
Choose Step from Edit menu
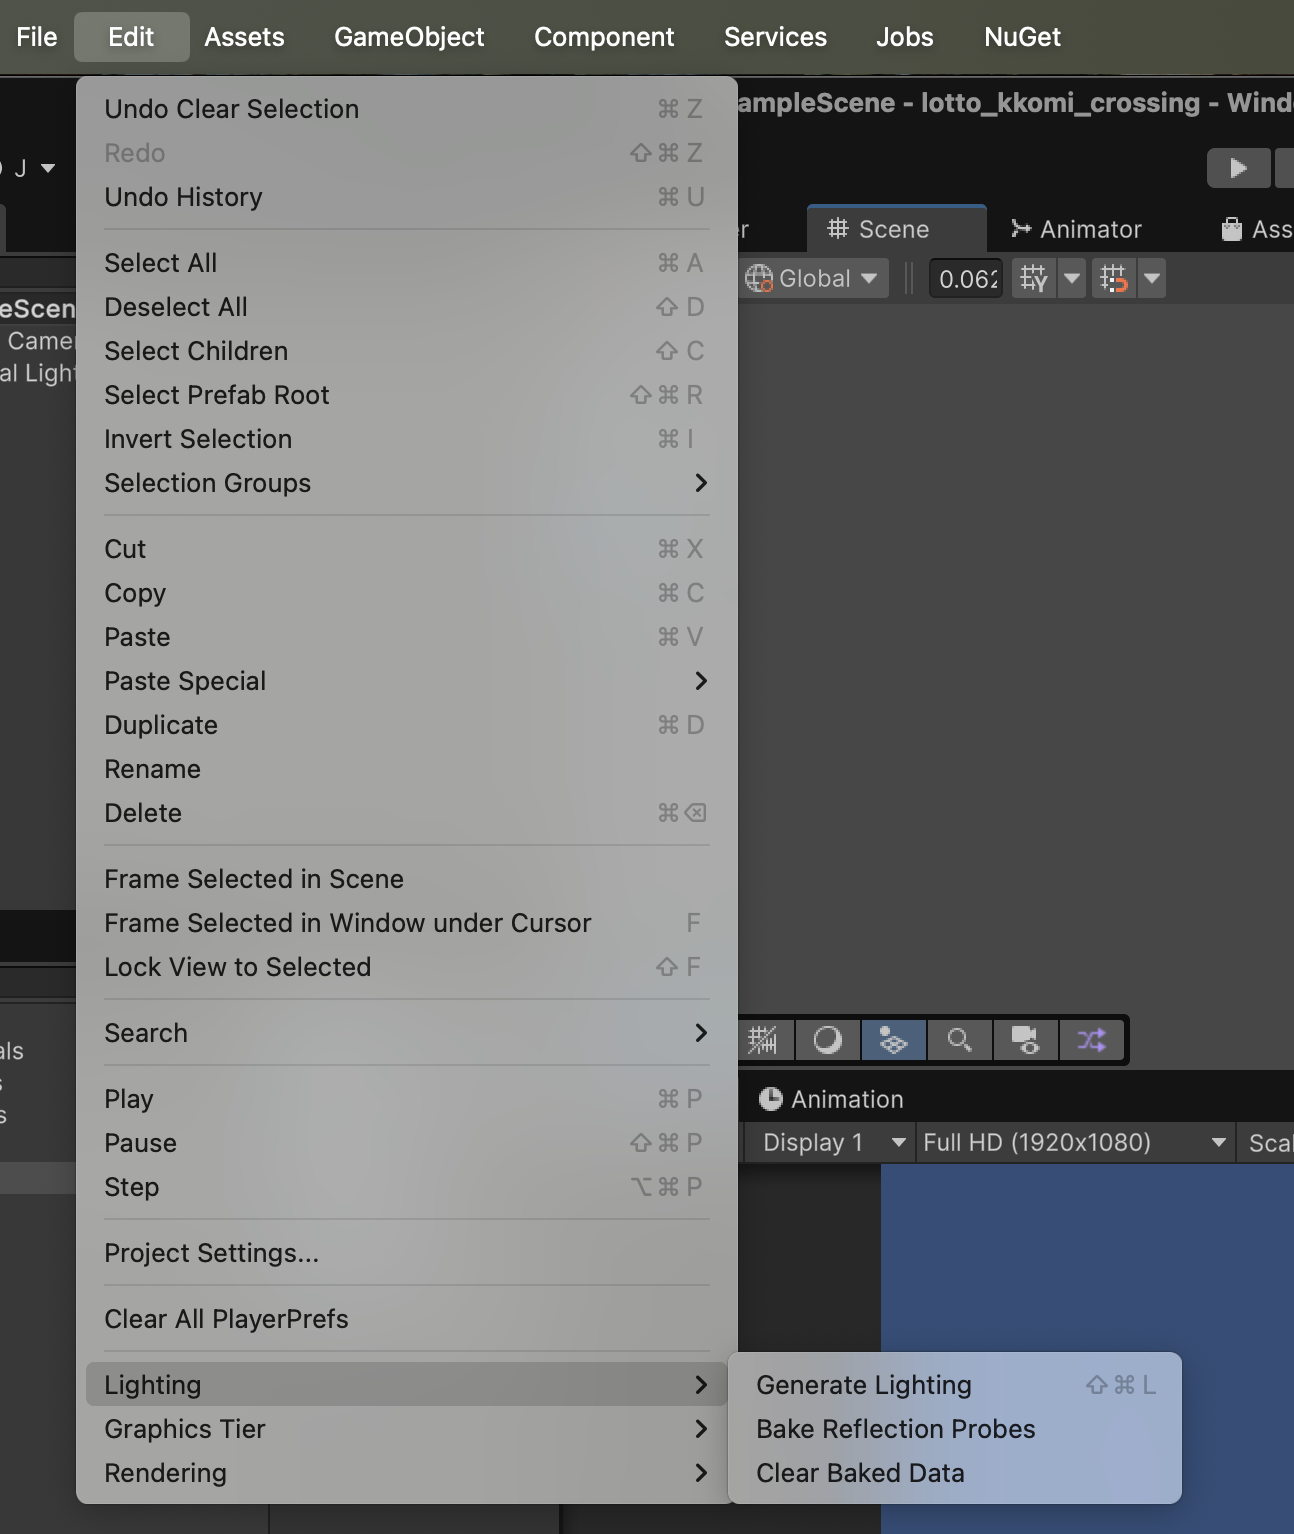point(406,1187)
